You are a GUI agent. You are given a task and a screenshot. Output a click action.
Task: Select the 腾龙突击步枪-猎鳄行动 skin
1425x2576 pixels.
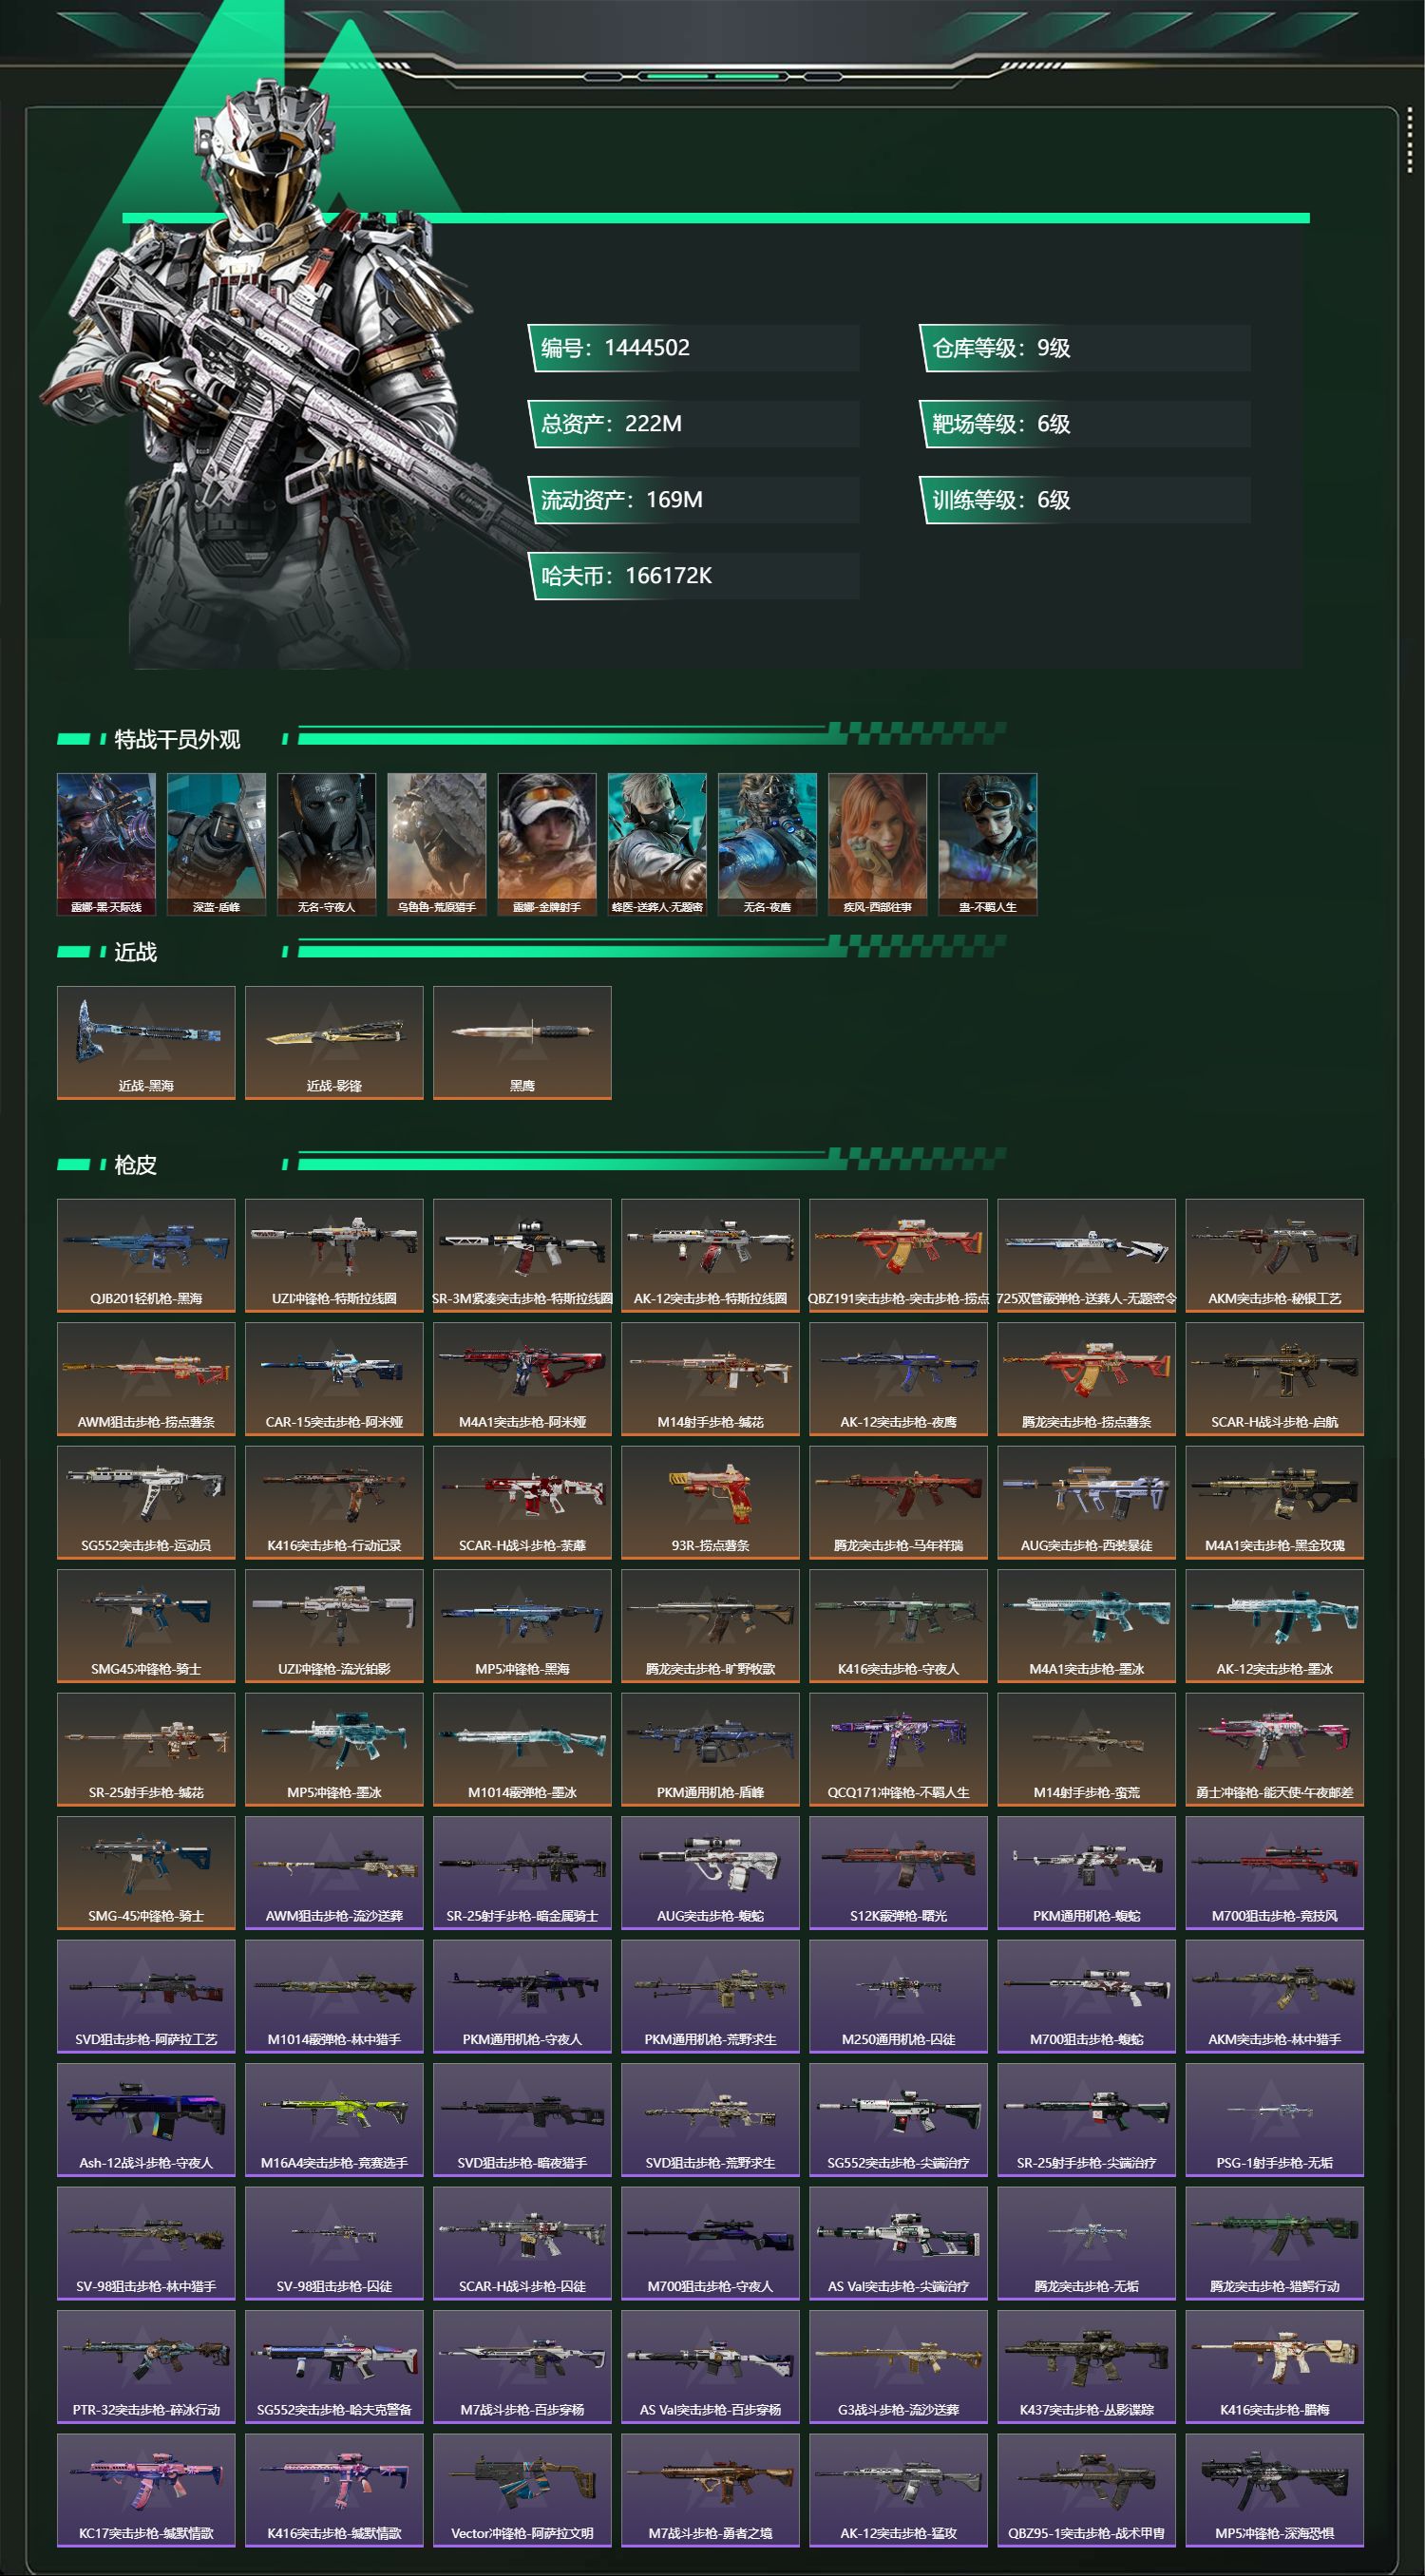[x=1274, y=2243]
